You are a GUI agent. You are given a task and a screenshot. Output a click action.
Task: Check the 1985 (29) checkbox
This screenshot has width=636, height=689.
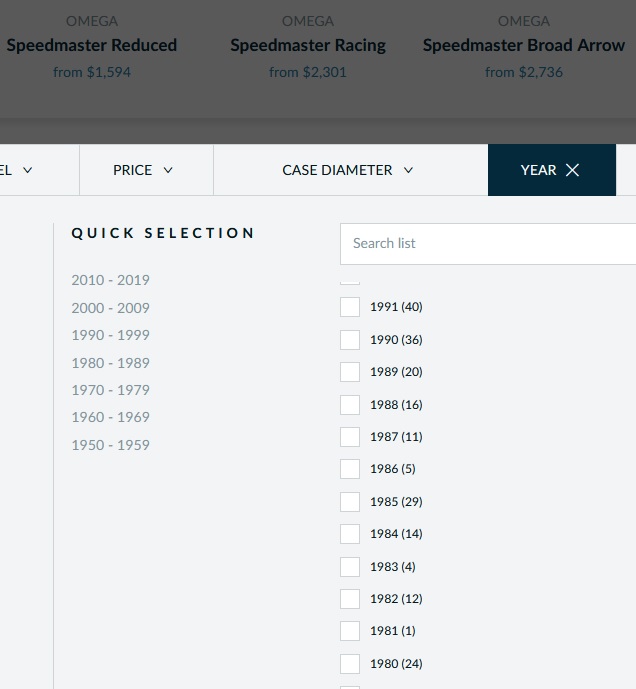point(350,502)
